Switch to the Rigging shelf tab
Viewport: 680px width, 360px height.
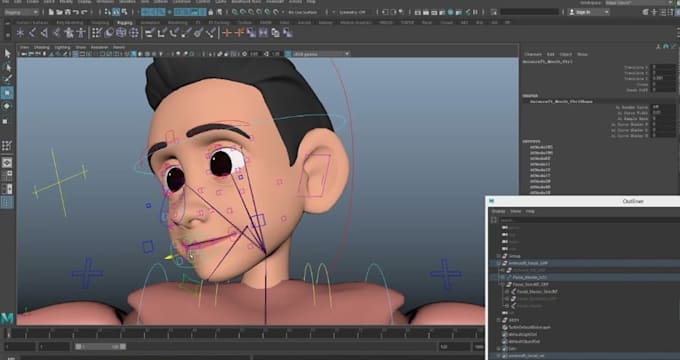coord(125,23)
